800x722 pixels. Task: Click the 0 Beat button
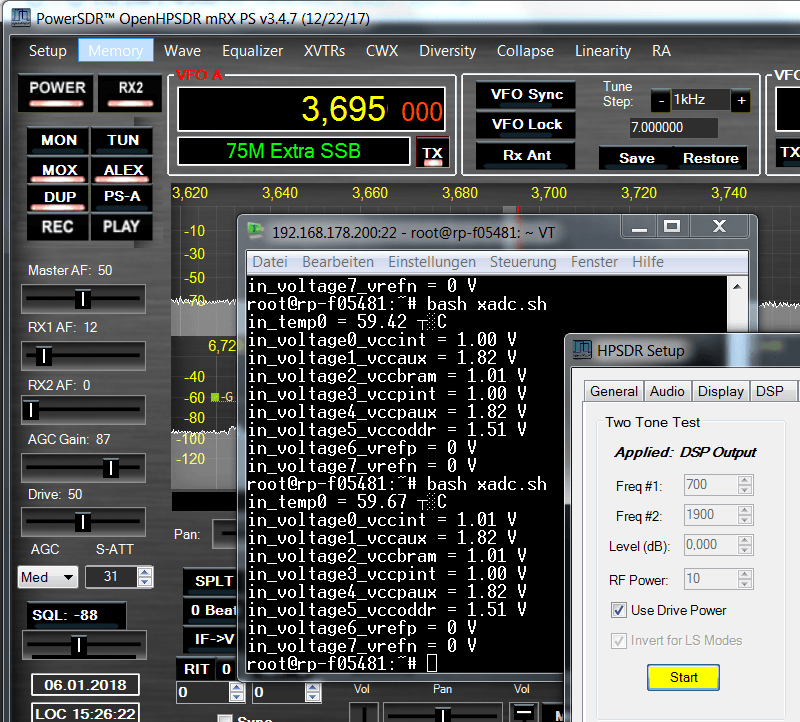(x=210, y=610)
